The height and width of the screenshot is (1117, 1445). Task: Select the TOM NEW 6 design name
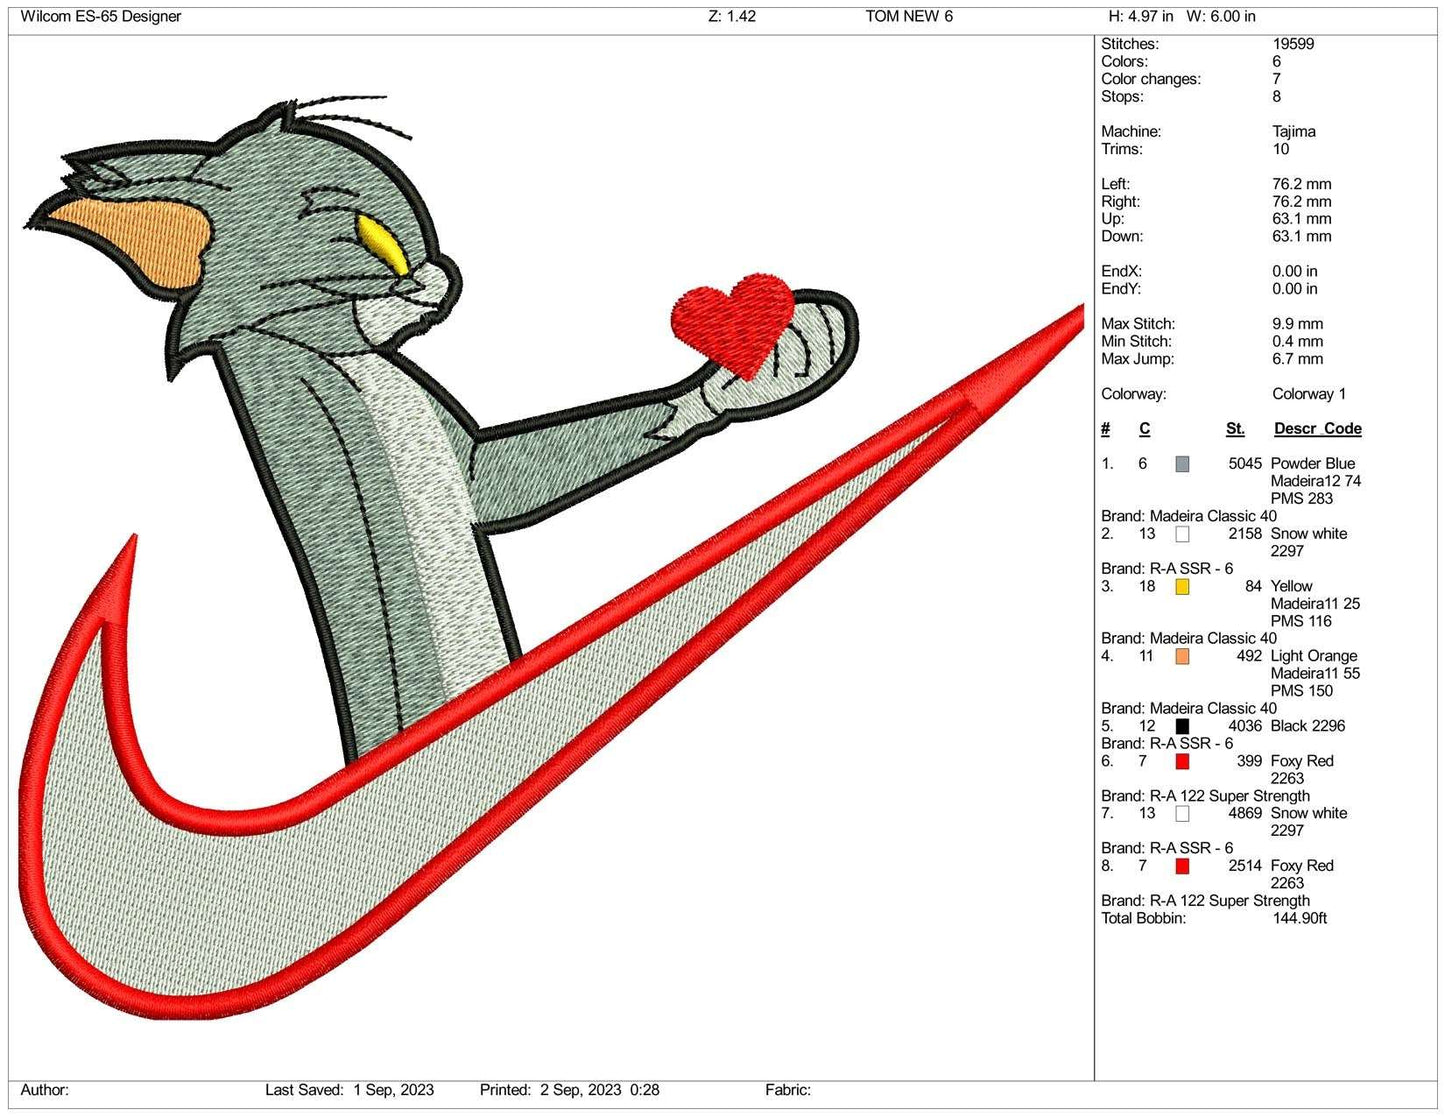[x=908, y=16]
